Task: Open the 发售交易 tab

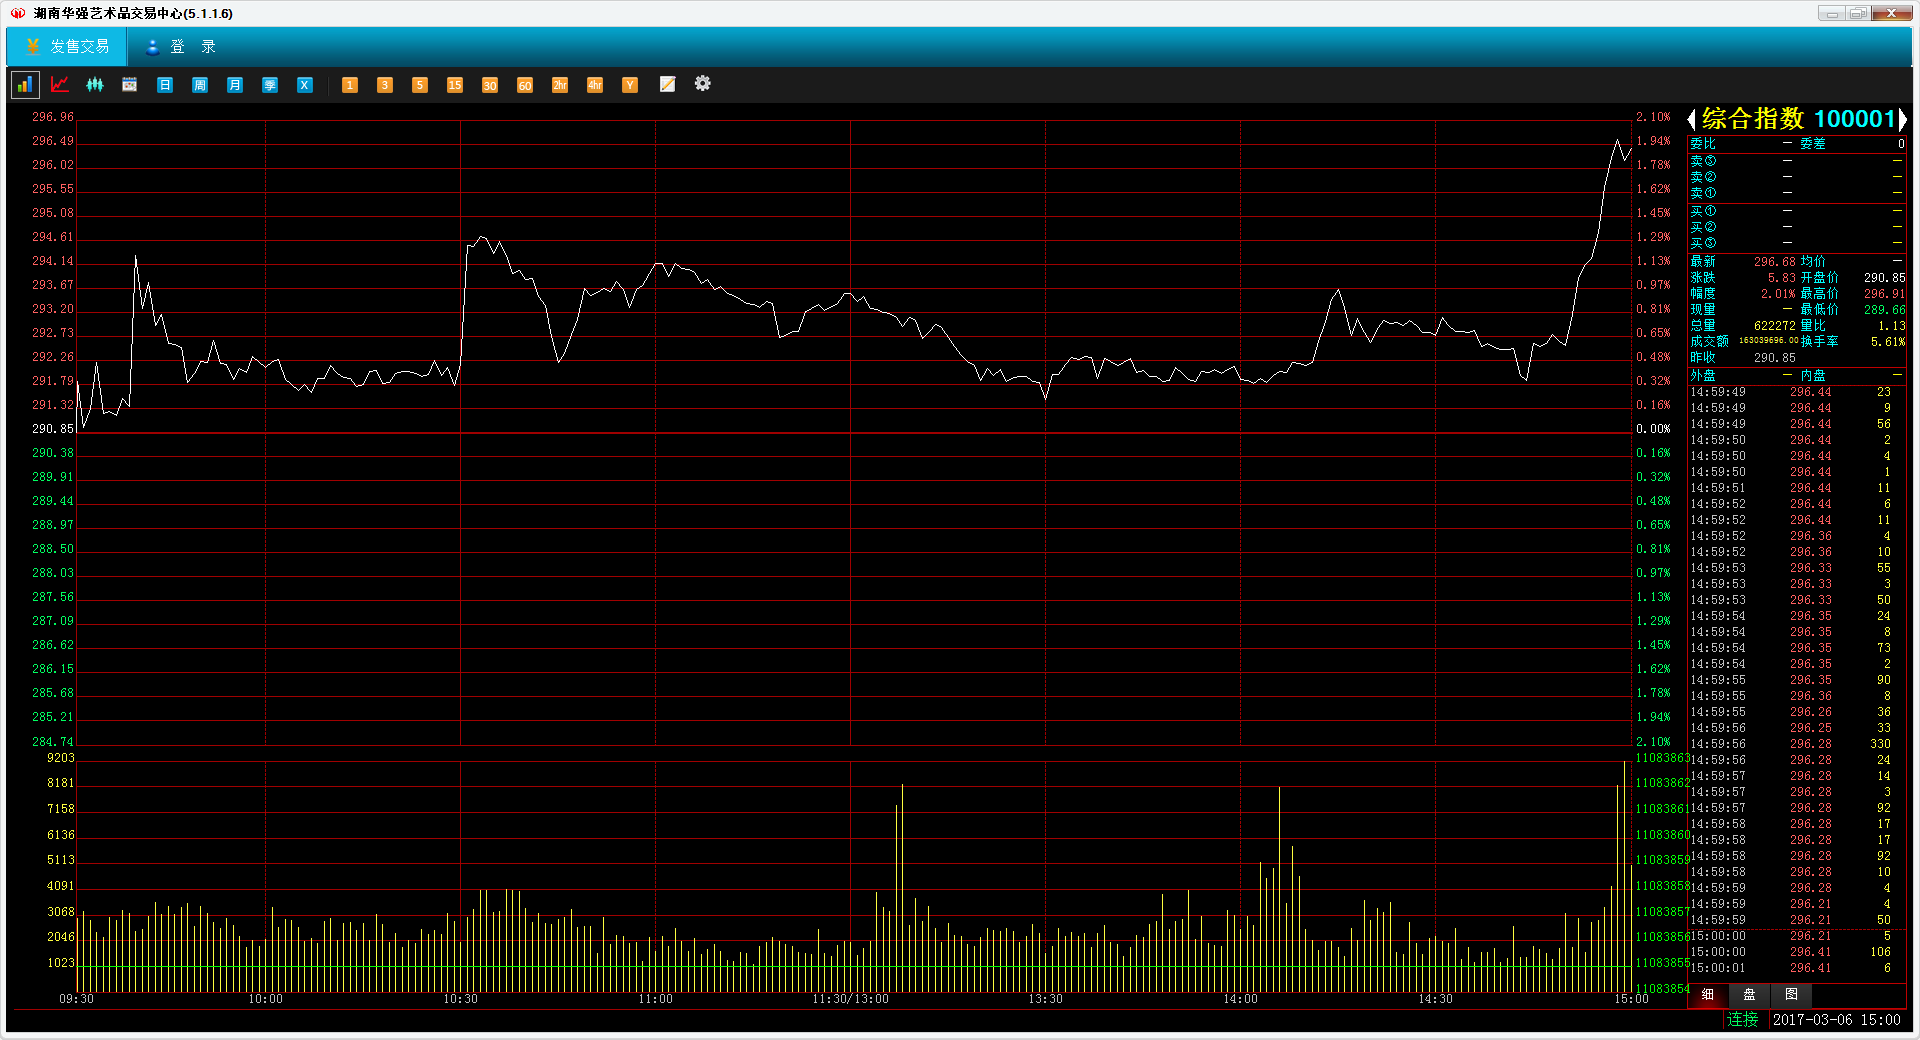Action: [67, 47]
